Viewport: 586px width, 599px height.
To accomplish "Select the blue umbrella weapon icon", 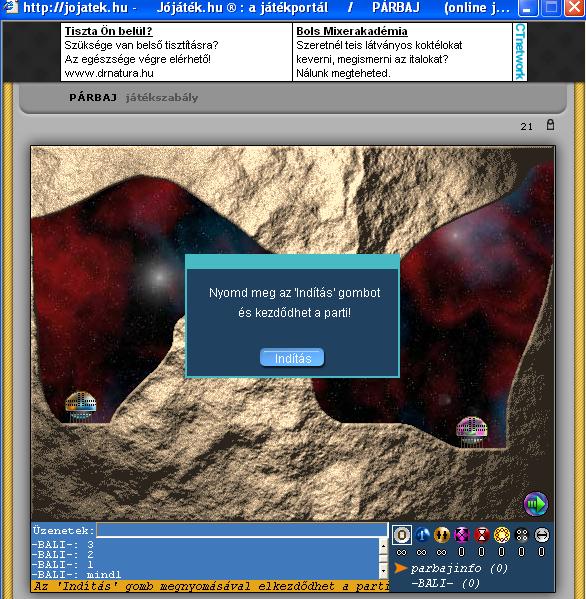I will click(422, 535).
